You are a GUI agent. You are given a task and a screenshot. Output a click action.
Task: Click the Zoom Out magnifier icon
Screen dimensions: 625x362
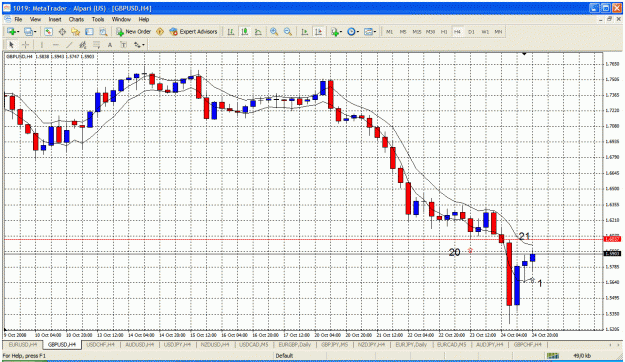[287, 31]
